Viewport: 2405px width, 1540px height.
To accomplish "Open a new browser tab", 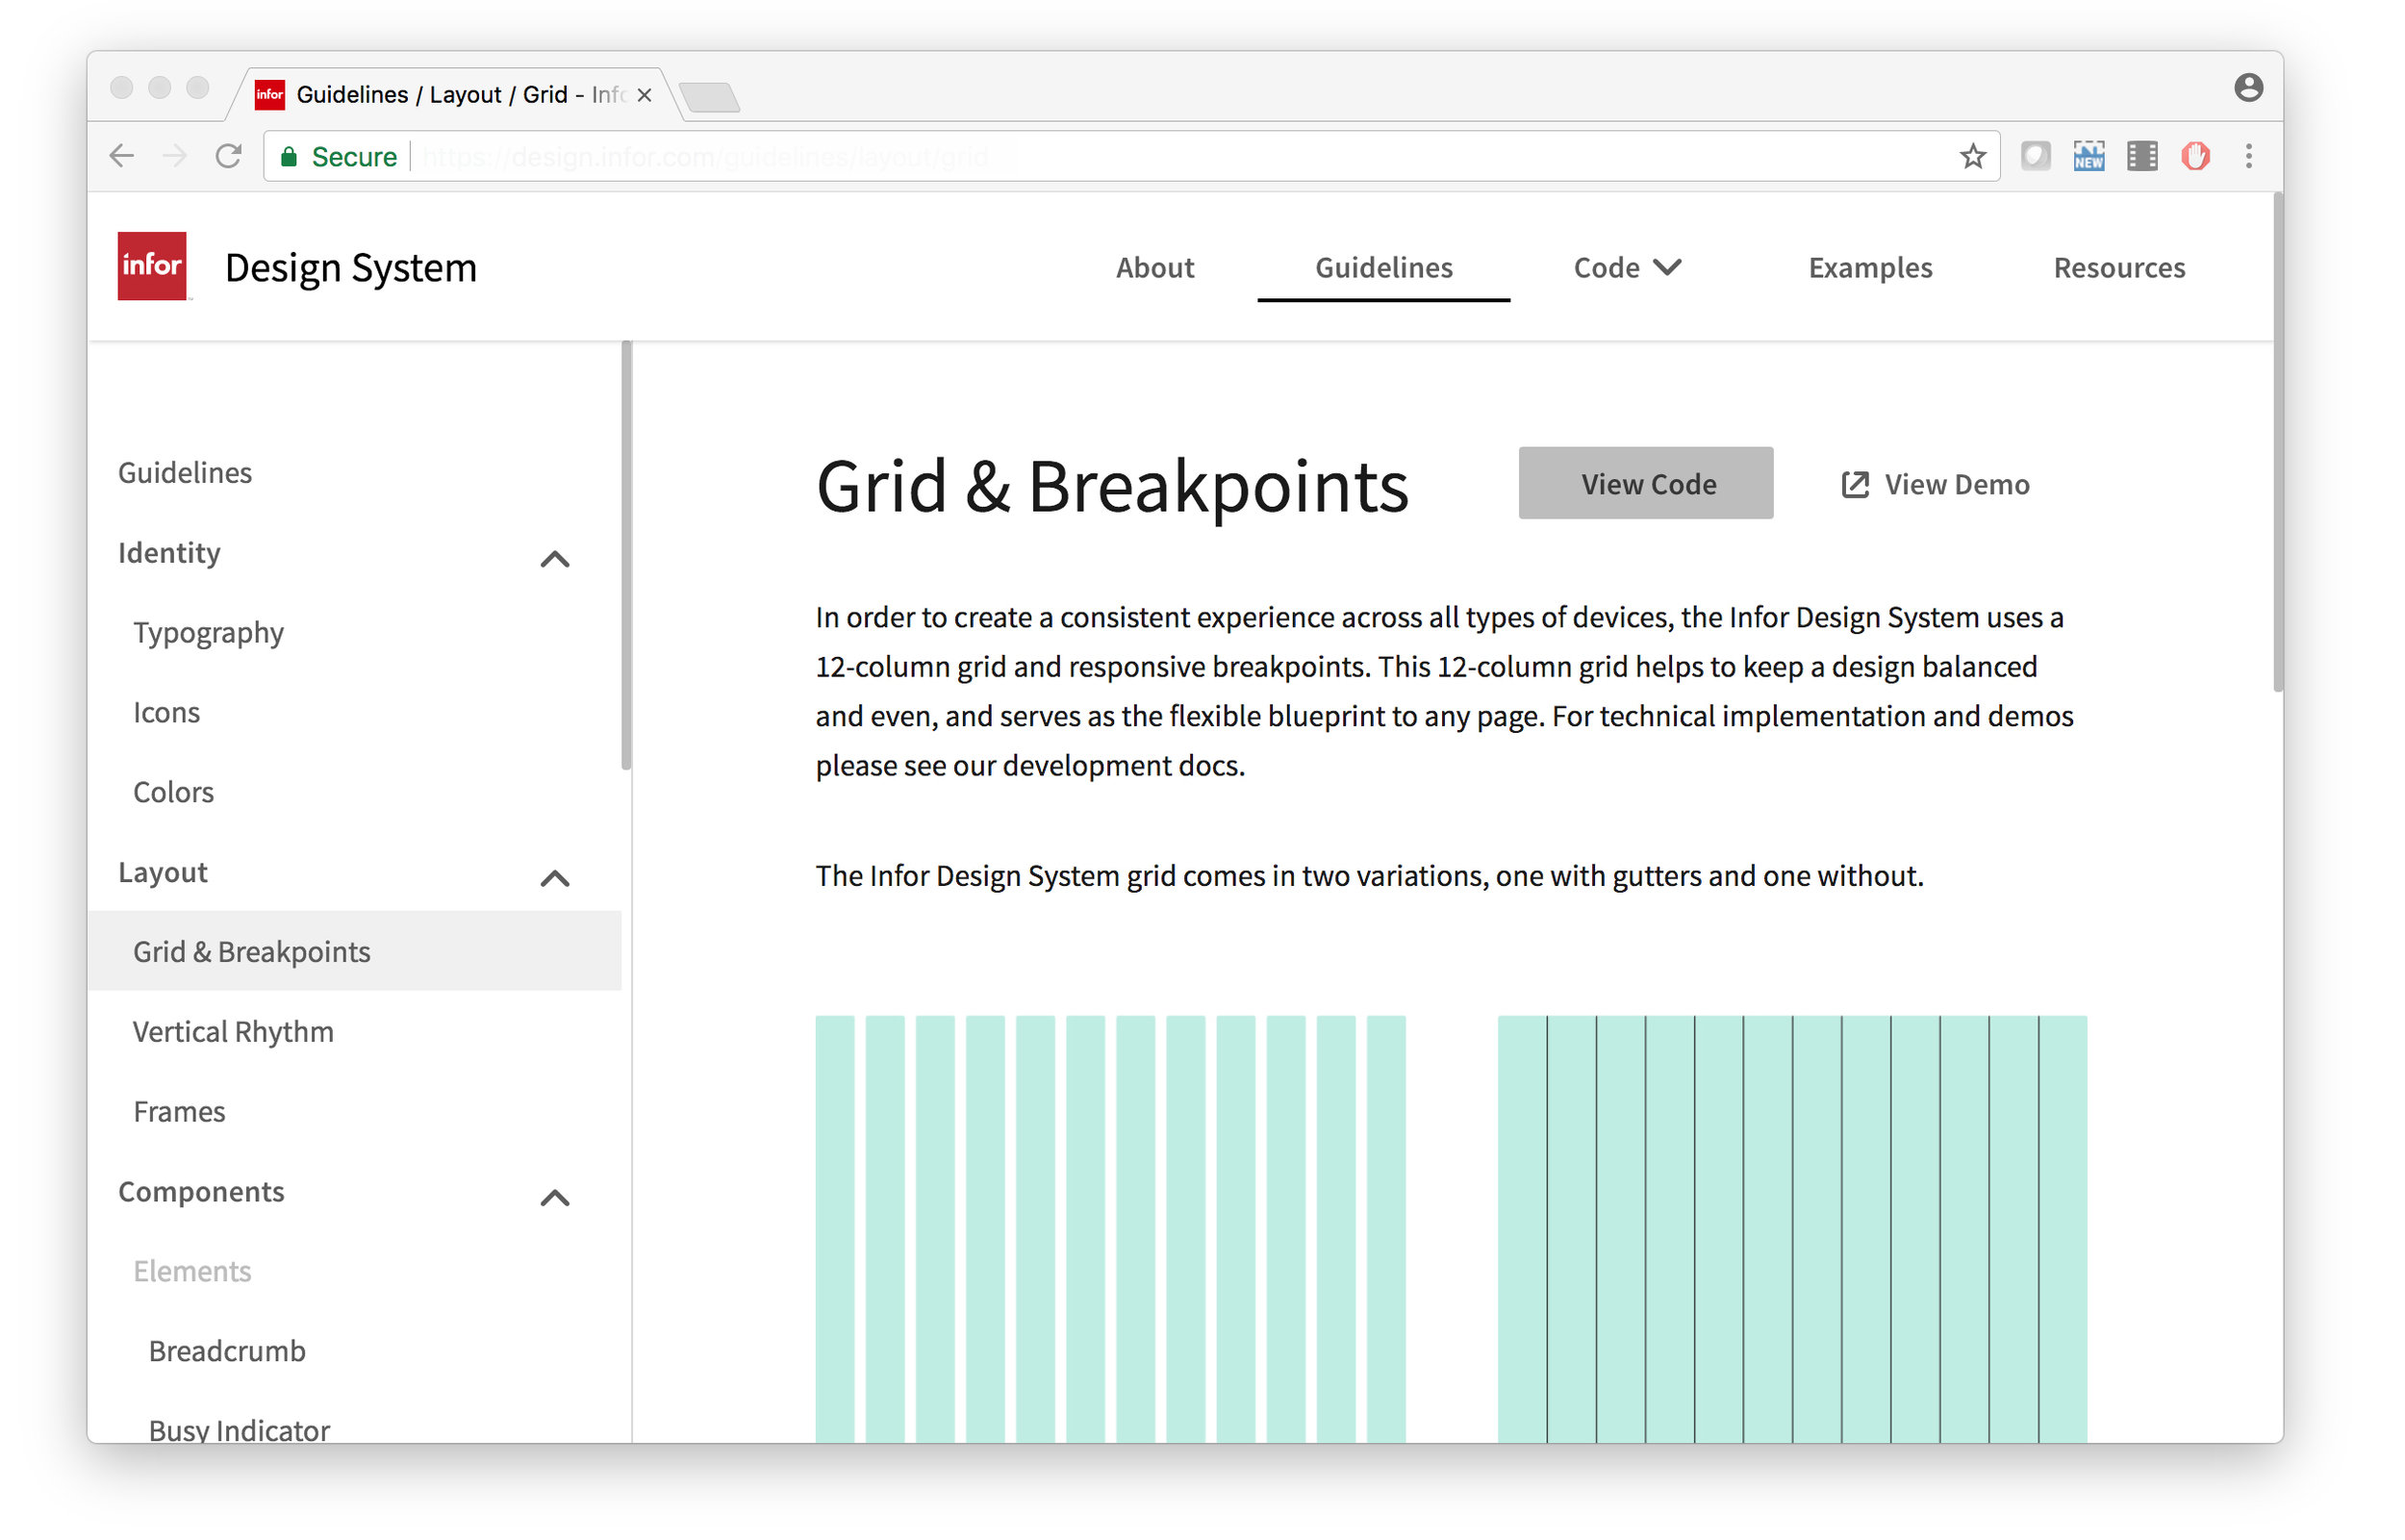I will [x=710, y=97].
